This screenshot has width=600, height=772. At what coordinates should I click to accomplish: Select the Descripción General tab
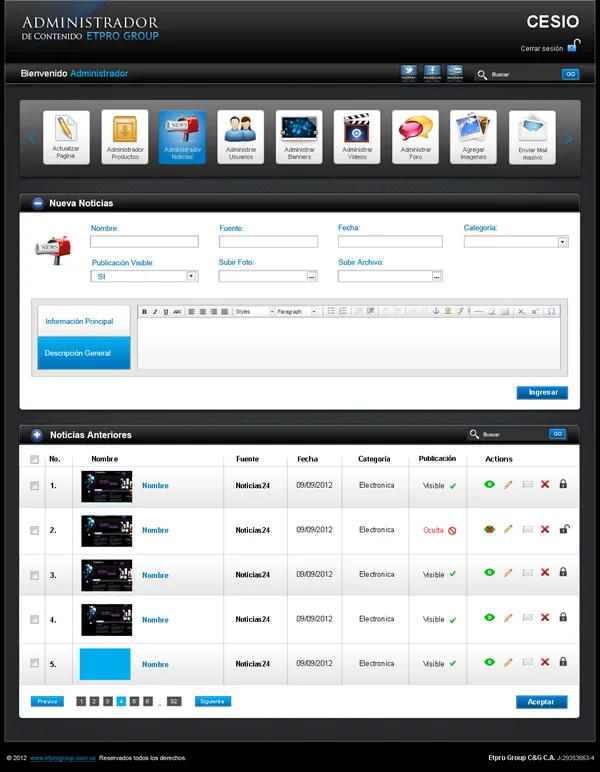tap(84, 353)
